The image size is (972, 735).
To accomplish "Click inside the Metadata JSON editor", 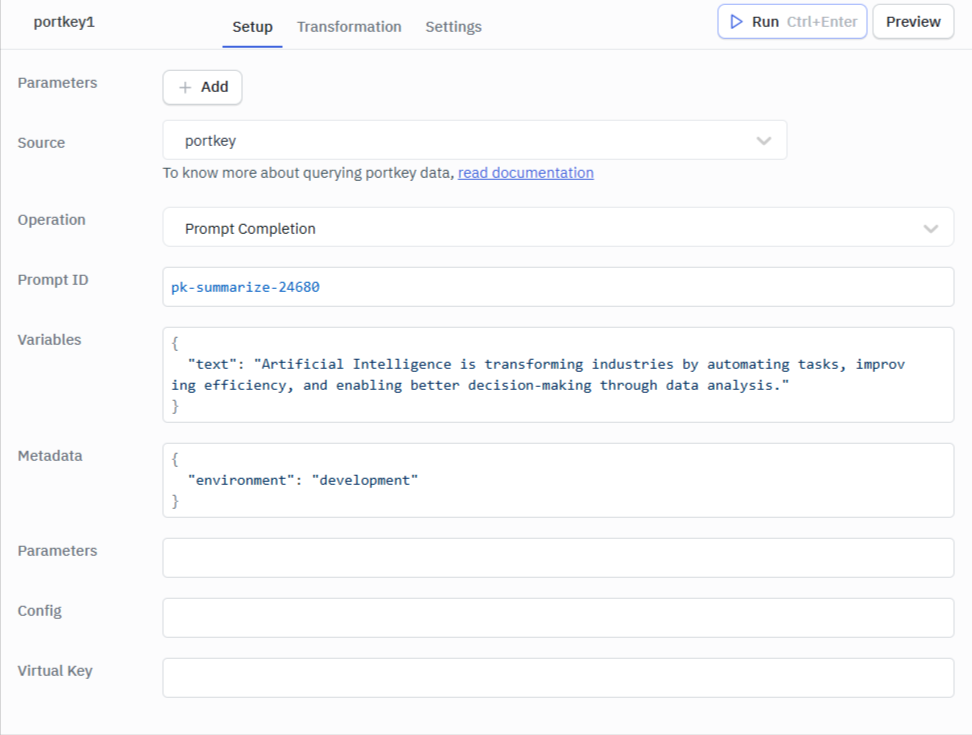I will coord(558,480).
